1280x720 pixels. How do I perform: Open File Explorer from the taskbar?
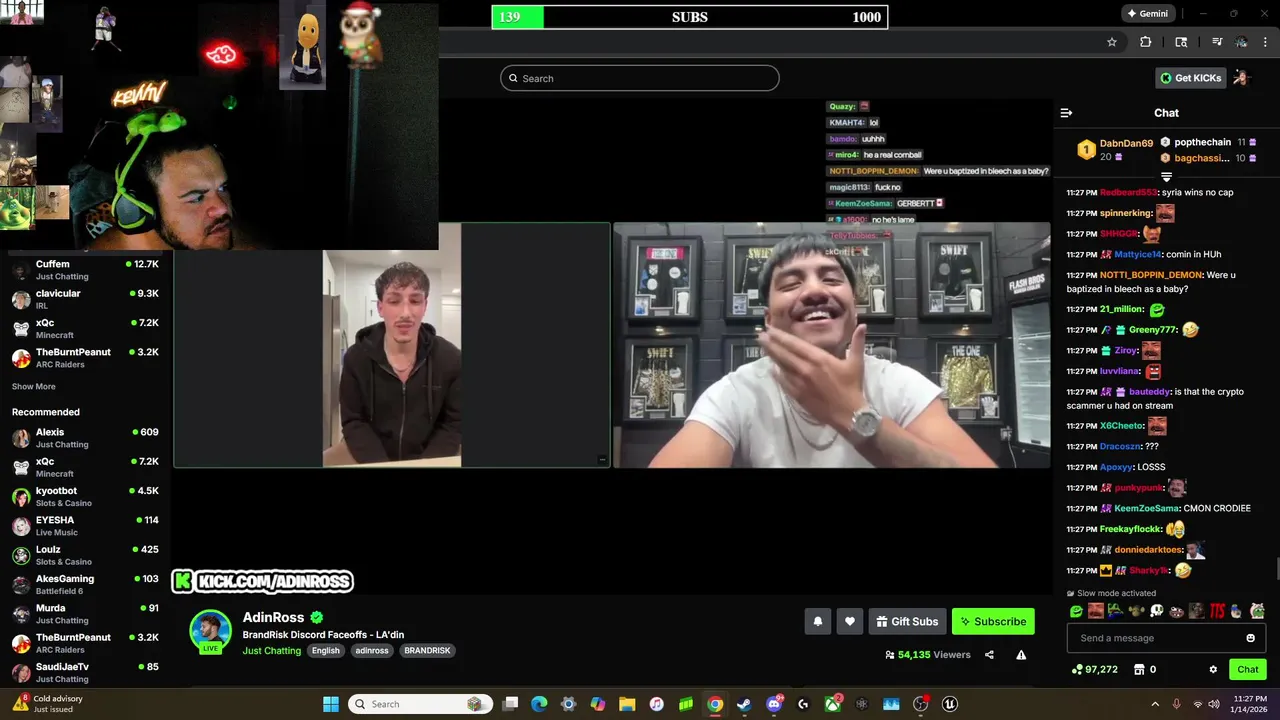(627, 704)
